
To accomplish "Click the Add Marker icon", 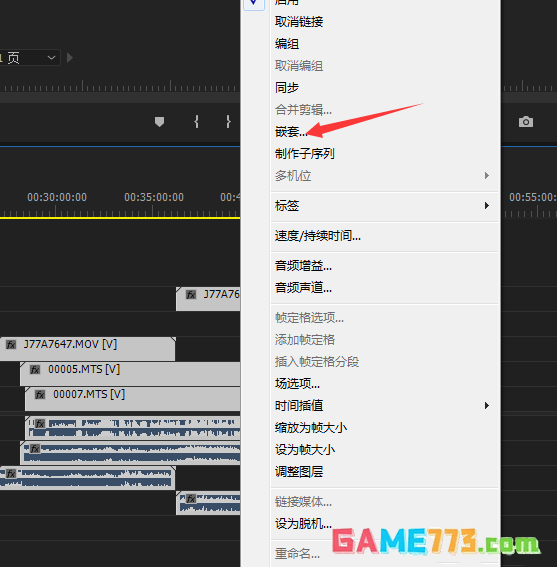I will pyautogui.click(x=160, y=122).
